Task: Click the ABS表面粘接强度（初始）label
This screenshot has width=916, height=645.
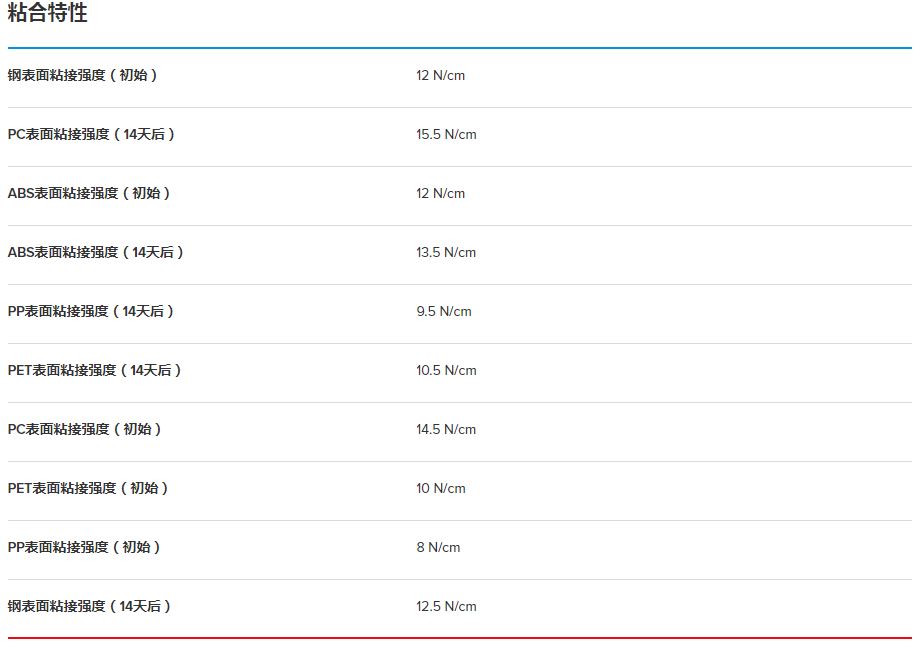Action: coord(89,194)
